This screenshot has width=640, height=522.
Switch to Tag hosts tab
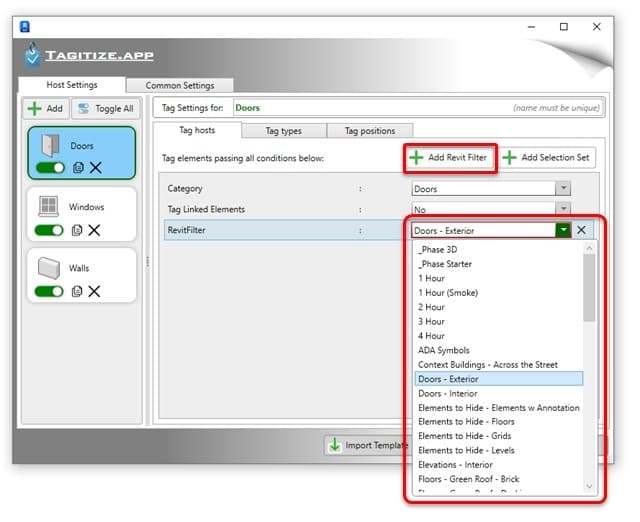click(x=197, y=130)
